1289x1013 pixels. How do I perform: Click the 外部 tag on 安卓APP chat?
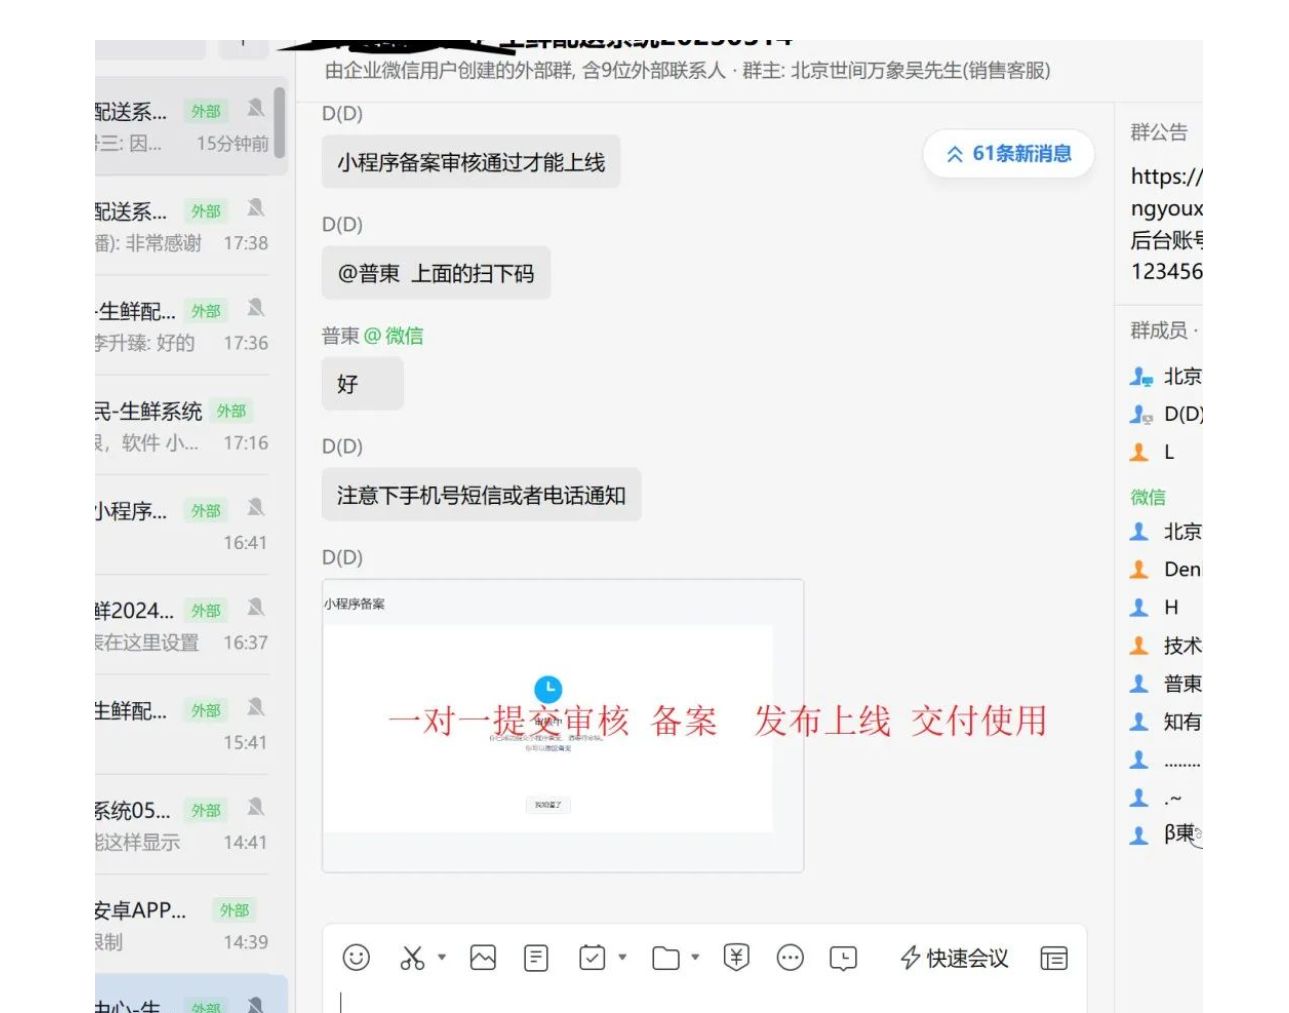click(x=234, y=910)
